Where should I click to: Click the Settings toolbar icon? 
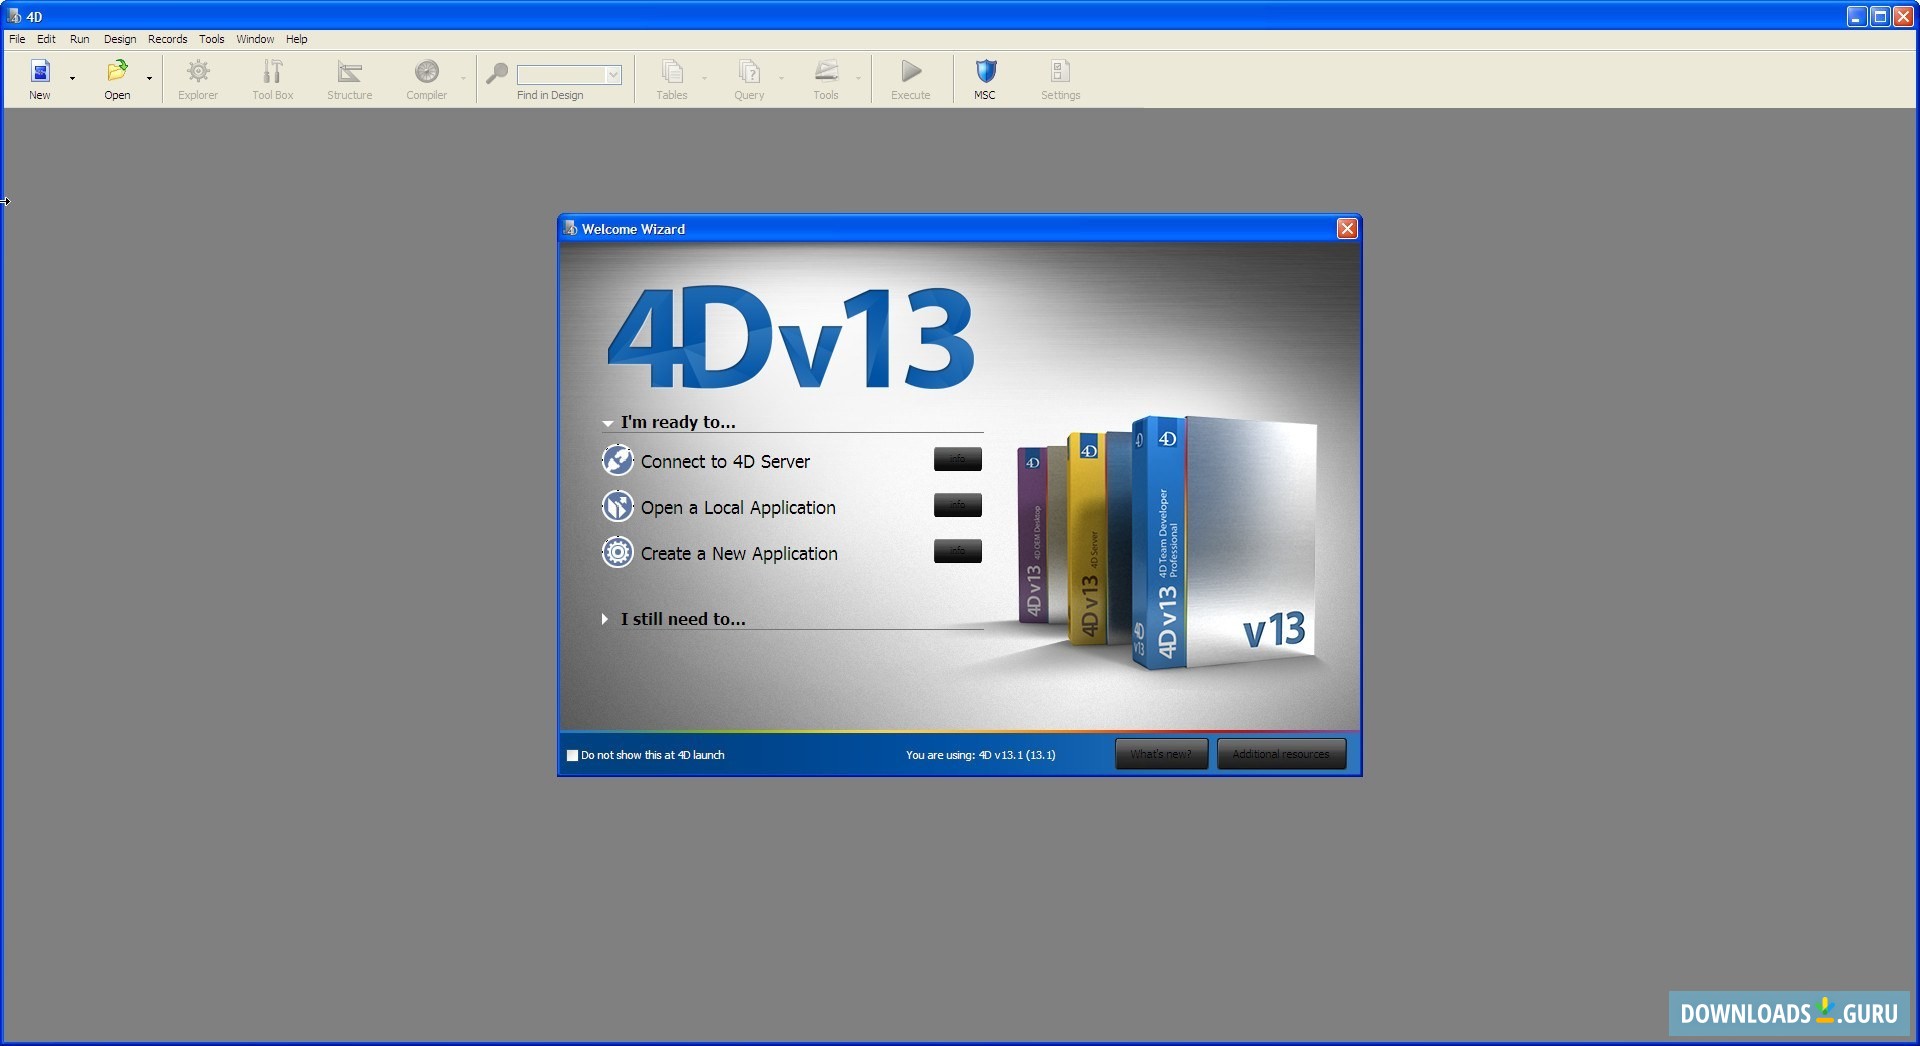(x=1060, y=72)
